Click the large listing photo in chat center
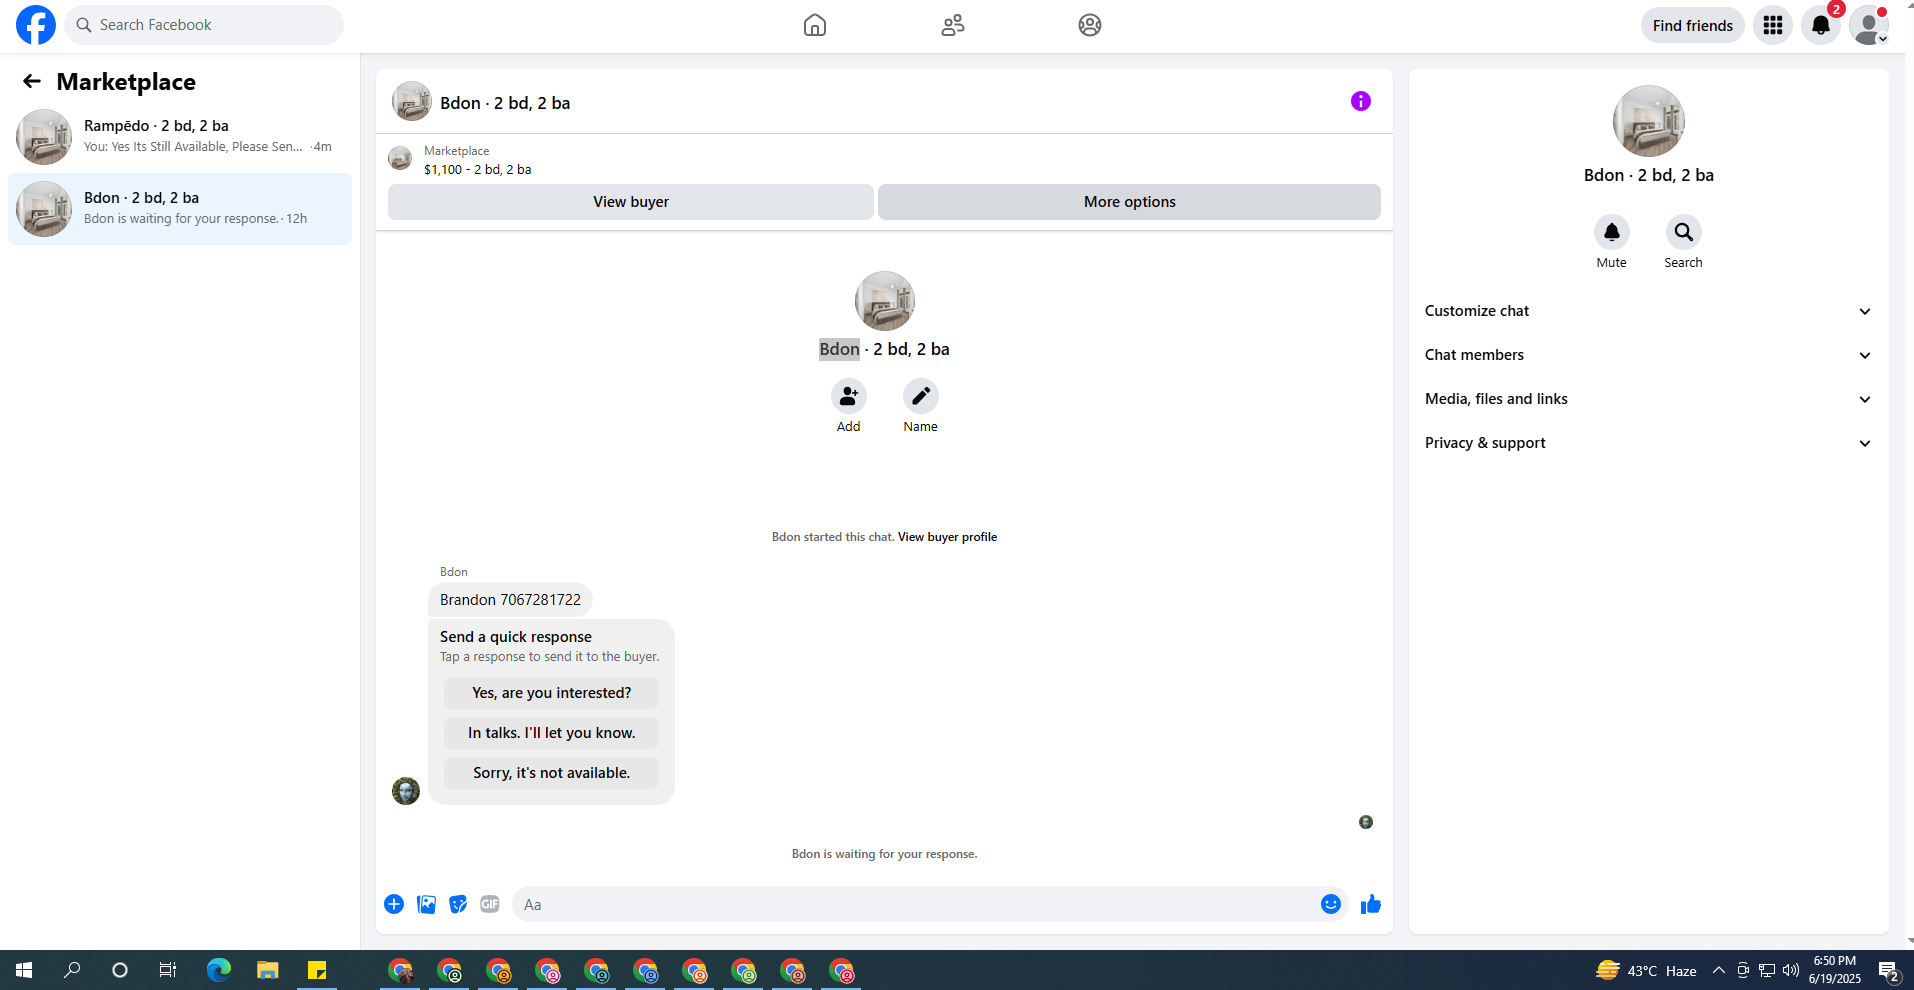 point(885,301)
